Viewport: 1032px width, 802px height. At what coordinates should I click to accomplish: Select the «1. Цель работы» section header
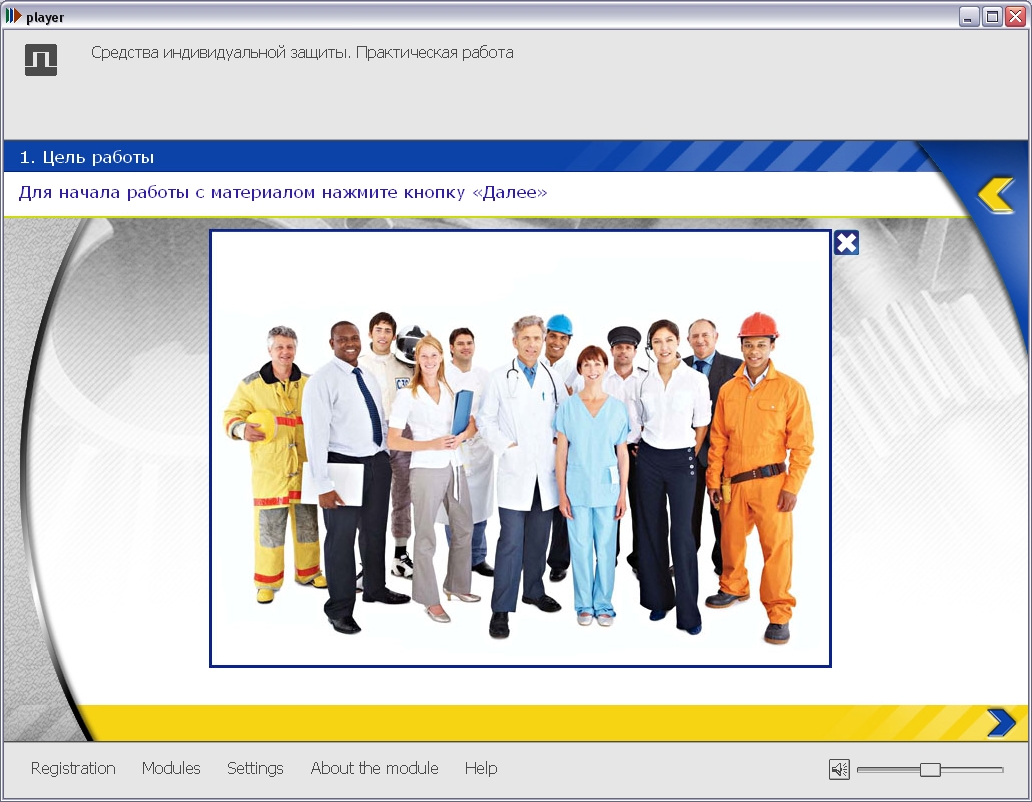[x=87, y=157]
